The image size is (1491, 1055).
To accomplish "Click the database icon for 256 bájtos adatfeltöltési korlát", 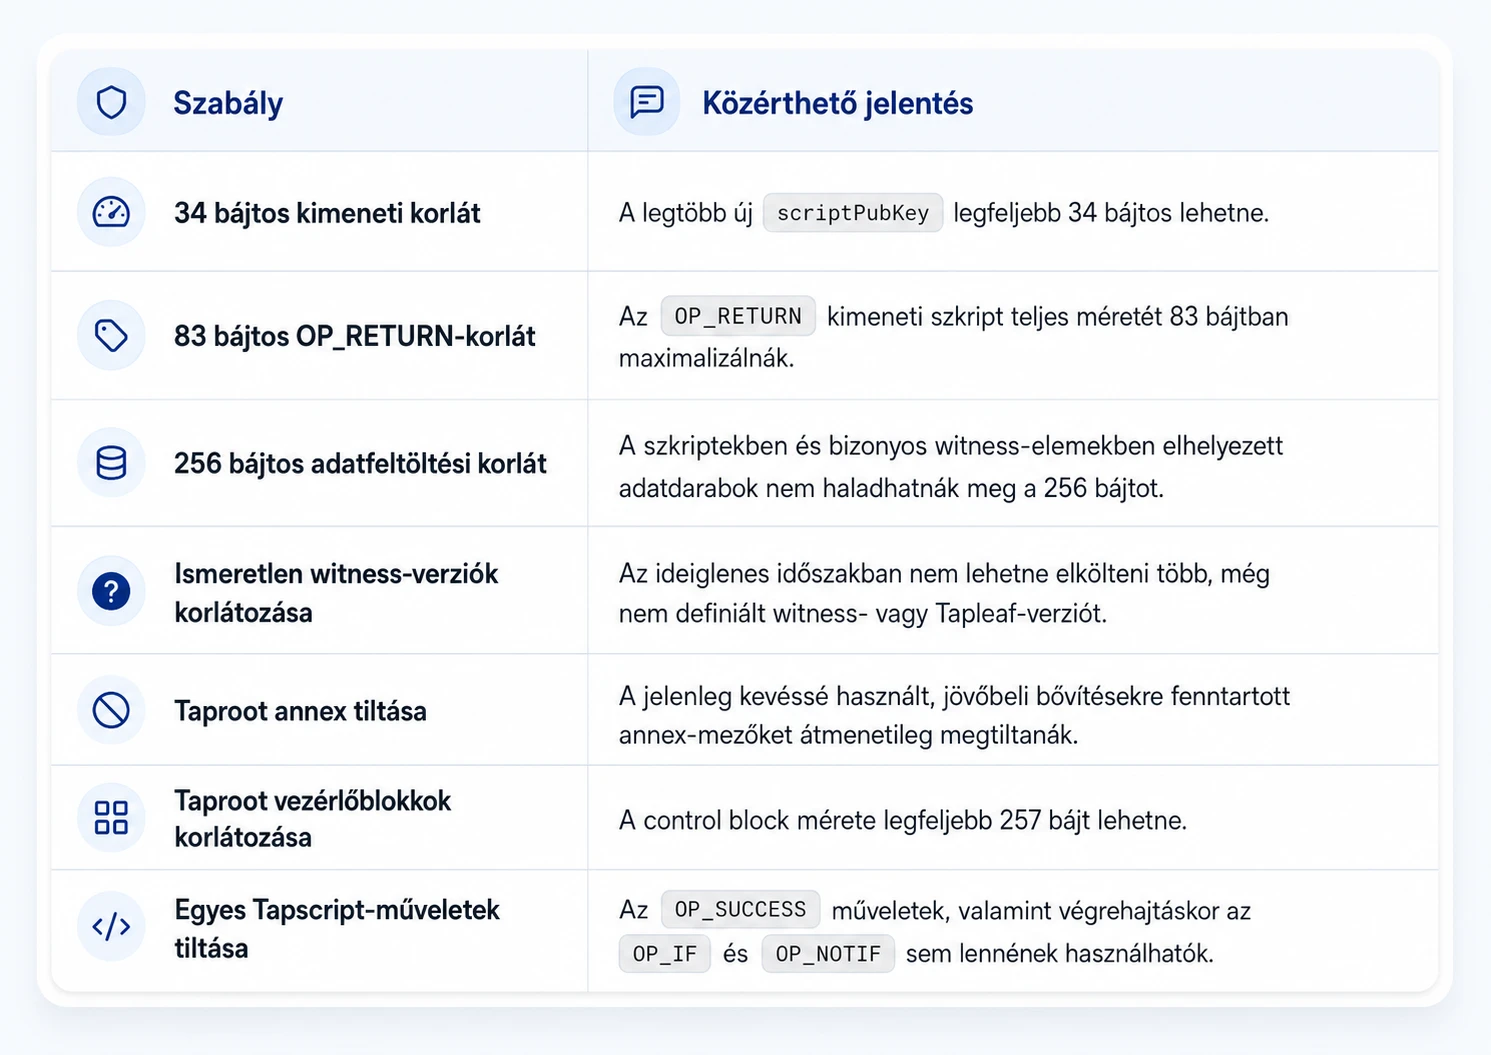I will [111, 463].
